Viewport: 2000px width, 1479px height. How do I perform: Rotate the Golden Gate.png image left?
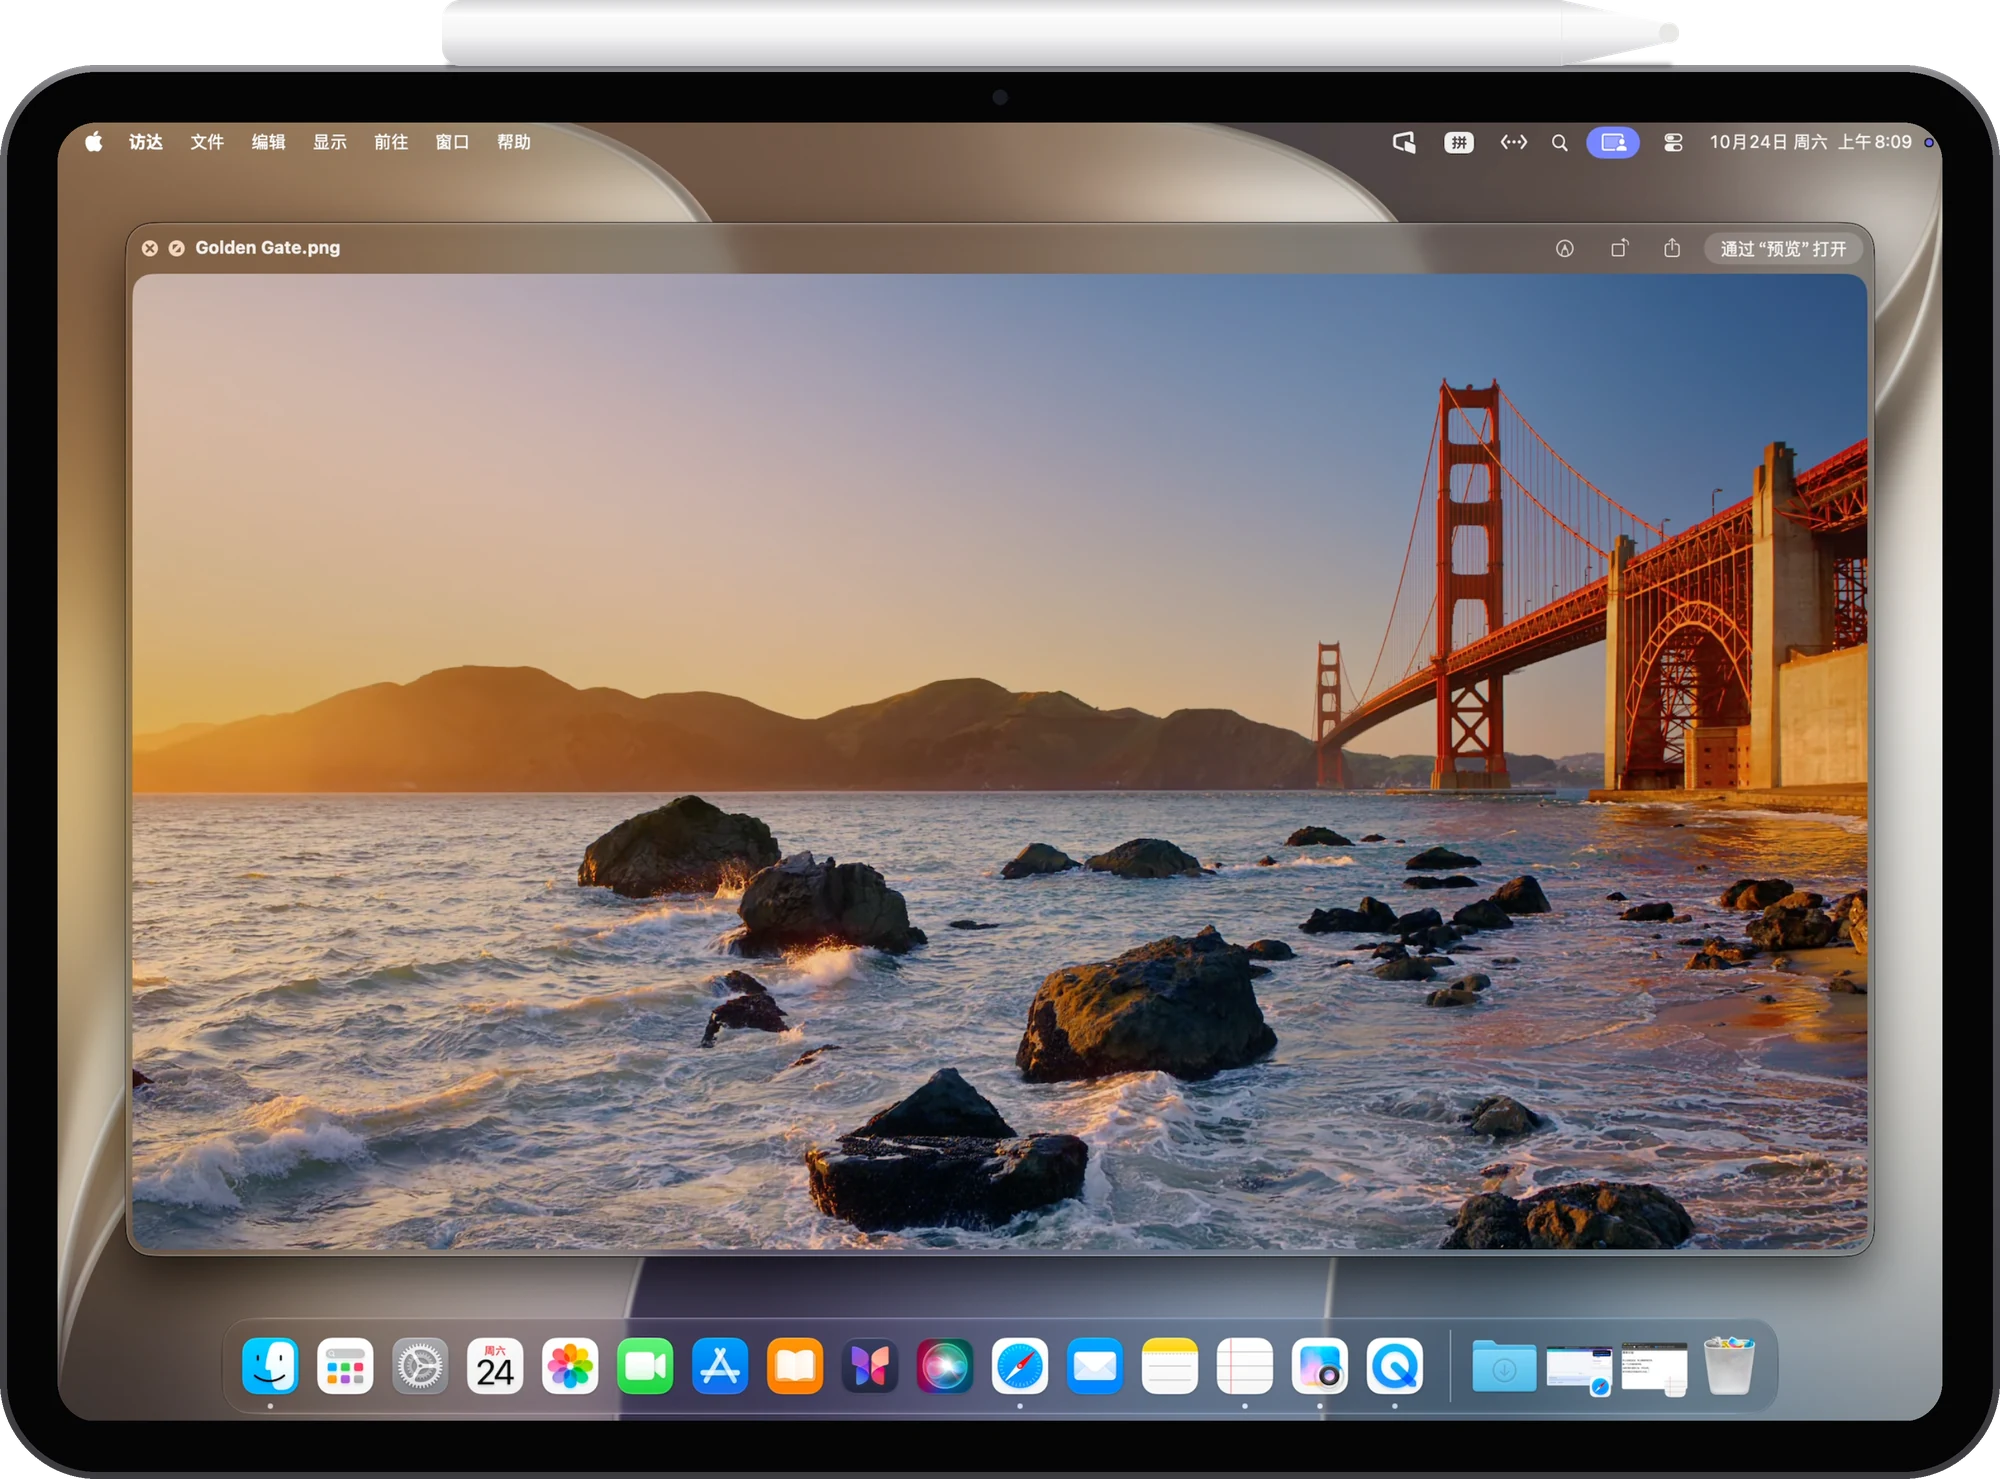click(1619, 248)
